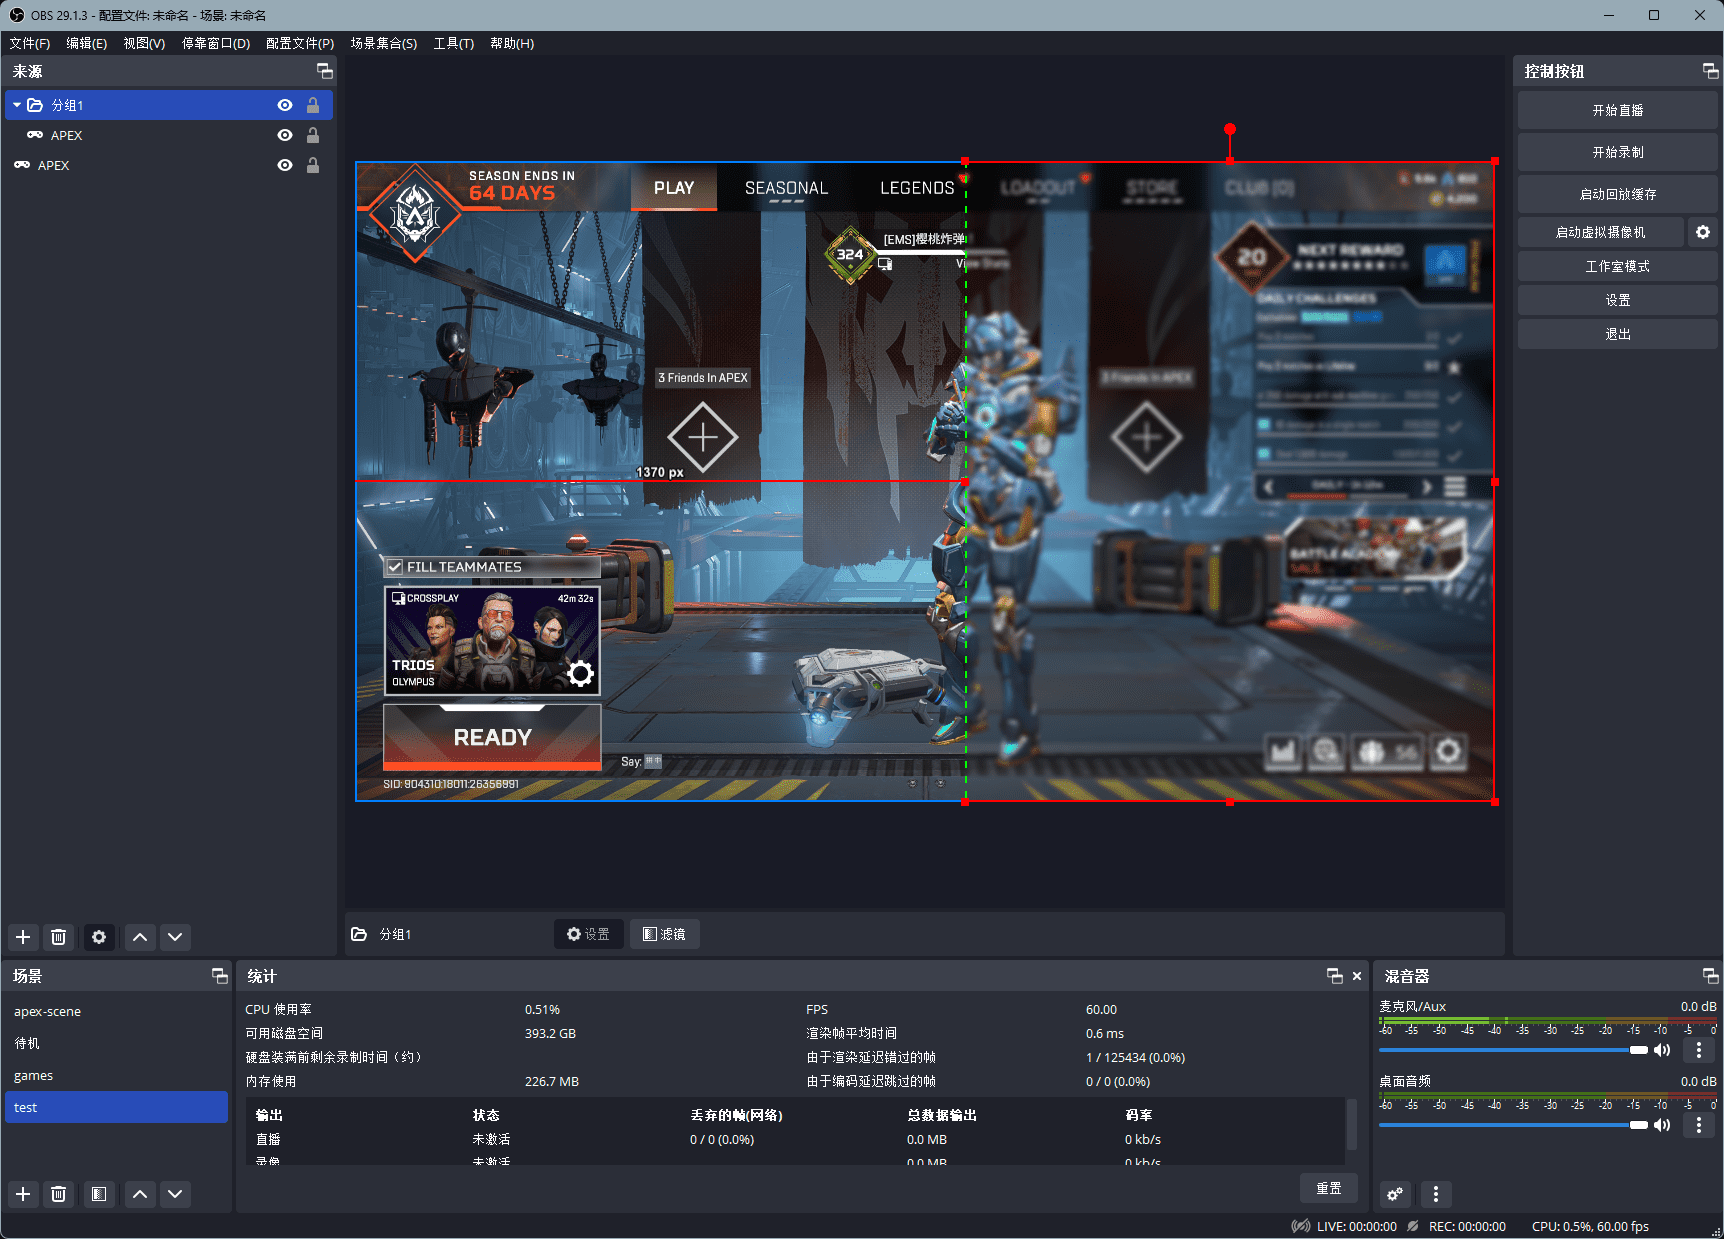Open the 文件(F) menu
Image resolution: width=1724 pixels, height=1239 pixels.
point(30,43)
